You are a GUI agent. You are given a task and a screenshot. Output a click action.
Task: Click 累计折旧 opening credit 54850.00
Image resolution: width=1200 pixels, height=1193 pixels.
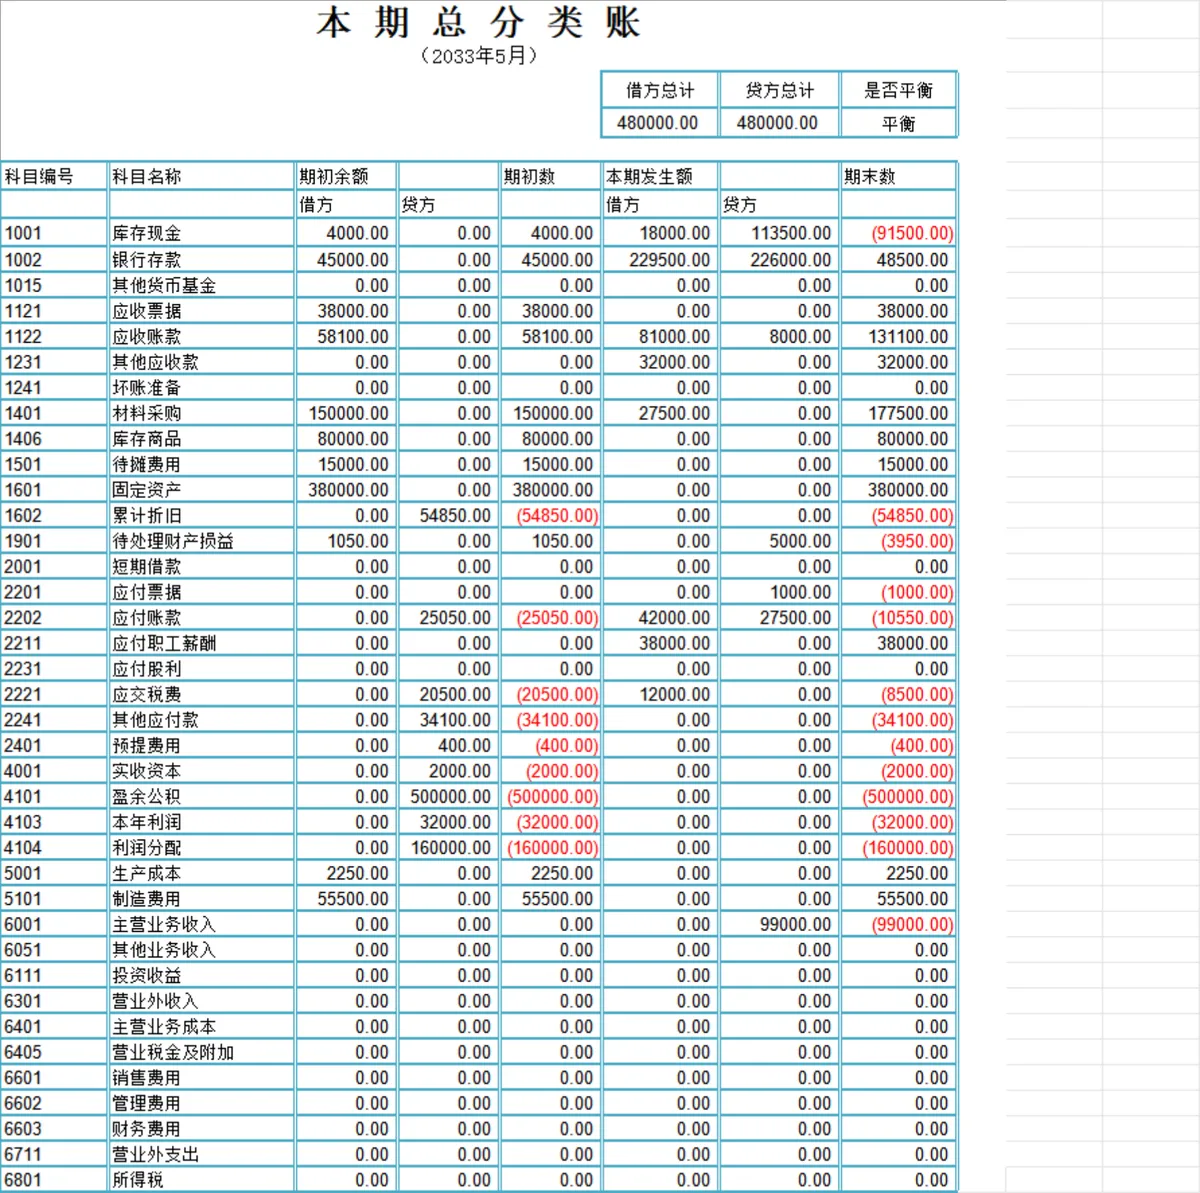click(455, 516)
